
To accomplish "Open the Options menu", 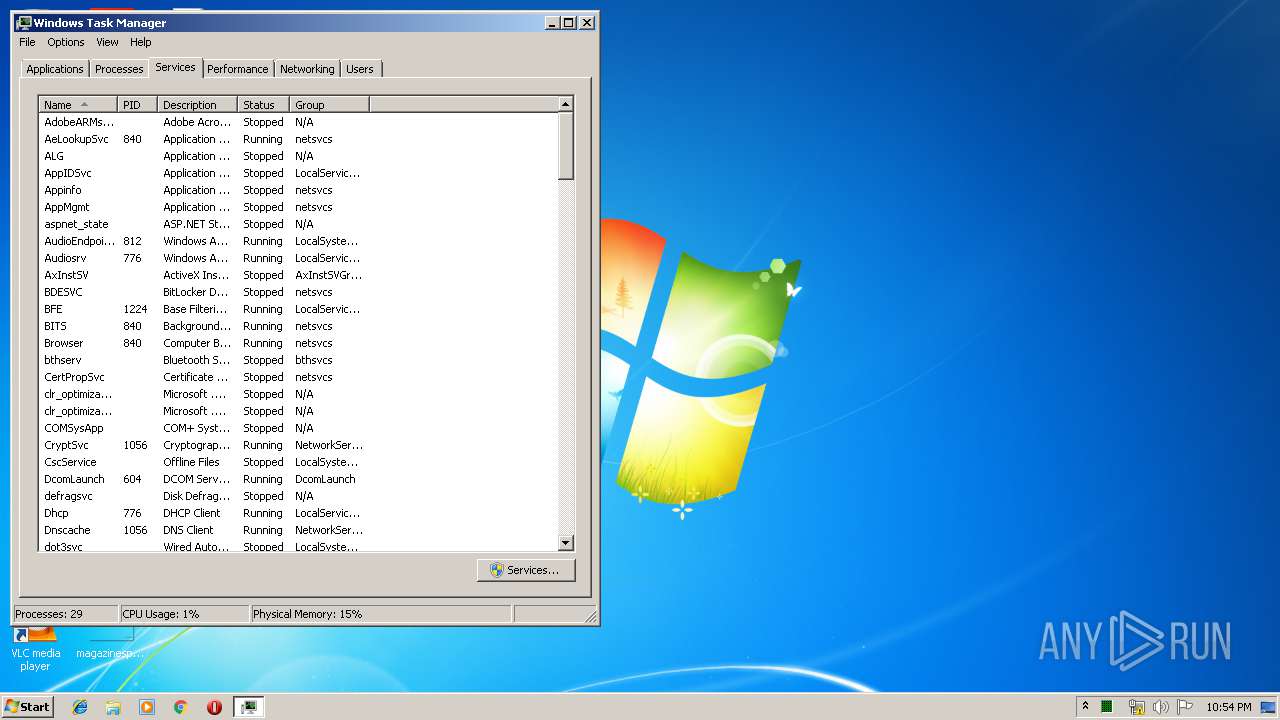I will click(x=66, y=42).
